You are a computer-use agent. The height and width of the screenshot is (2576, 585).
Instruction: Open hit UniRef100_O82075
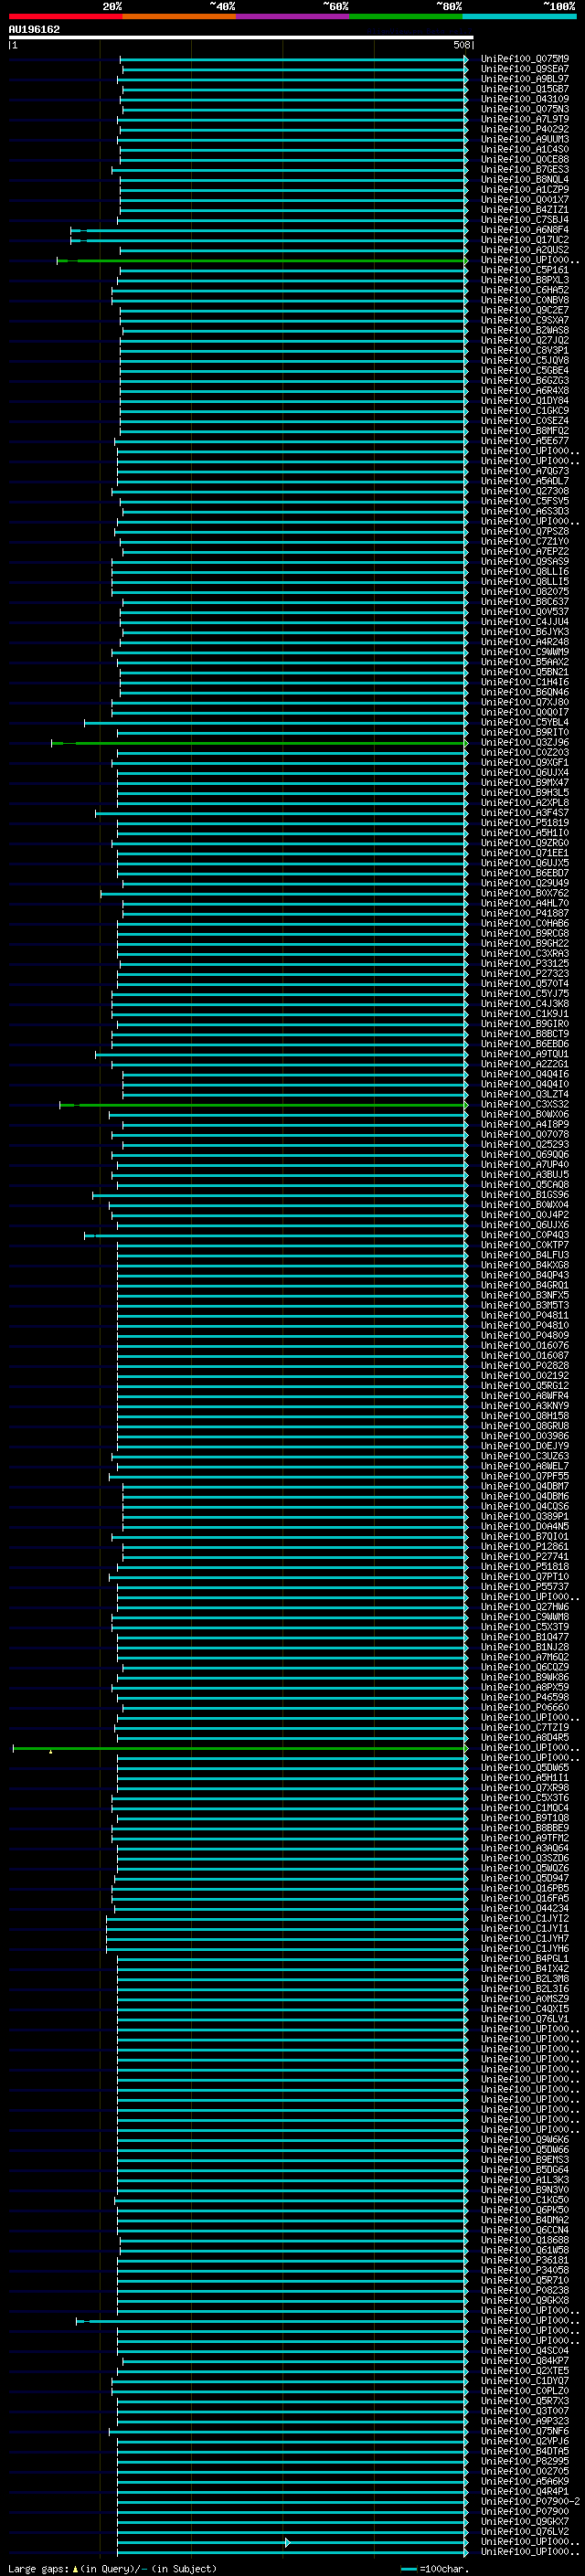click(x=525, y=592)
